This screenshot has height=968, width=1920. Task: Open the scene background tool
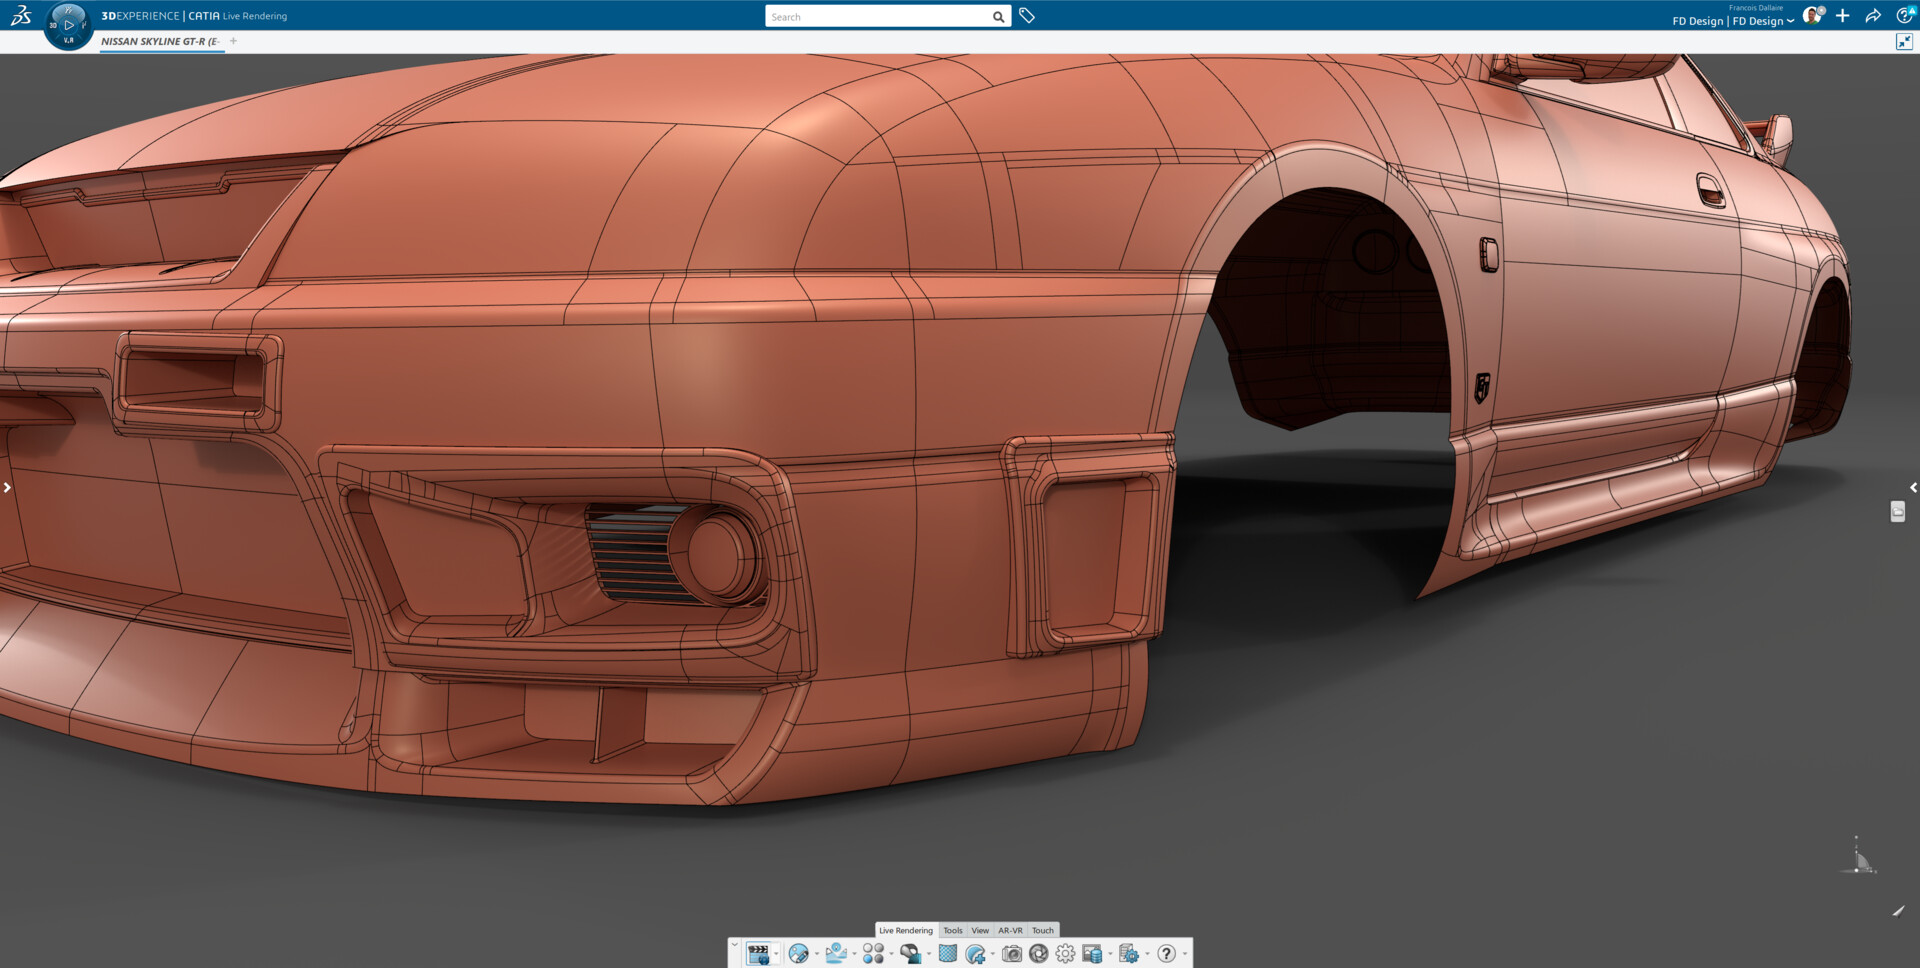(x=836, y=953)
